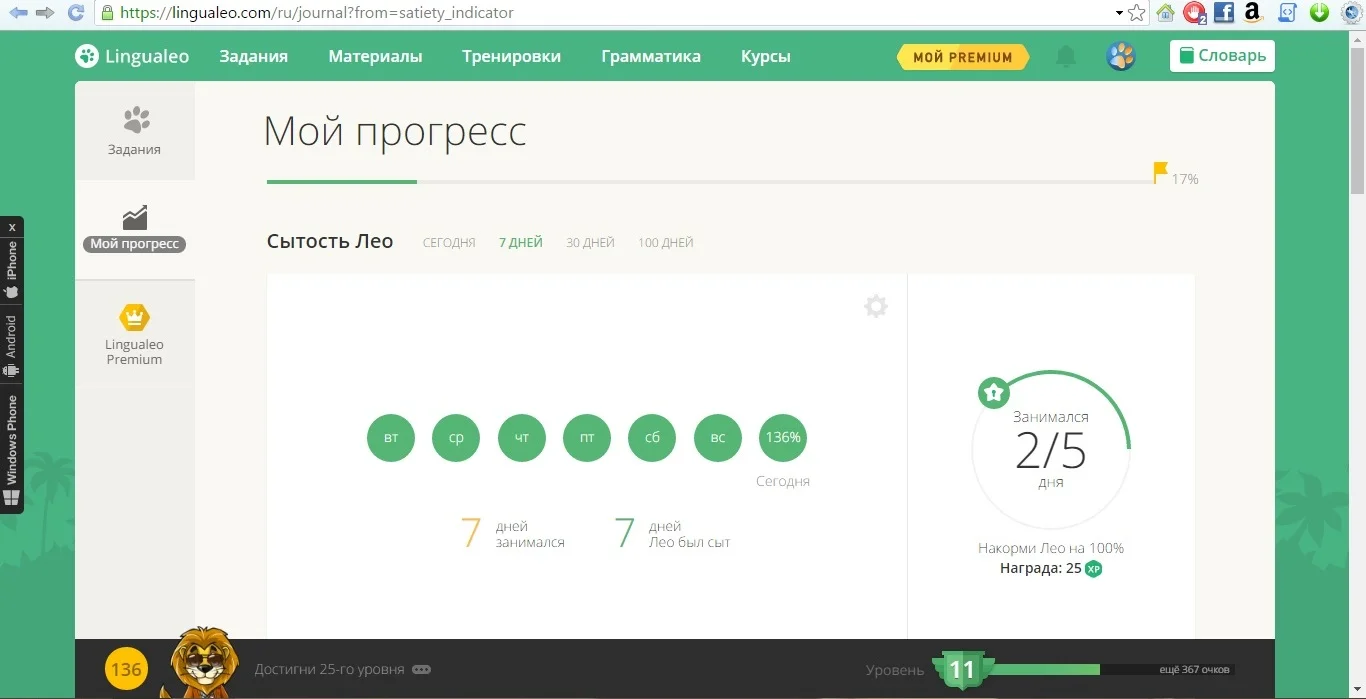The image size is (1366, 699).
Task: Open the Android app link
Action: pyautogui.click(x=12, y=346)
